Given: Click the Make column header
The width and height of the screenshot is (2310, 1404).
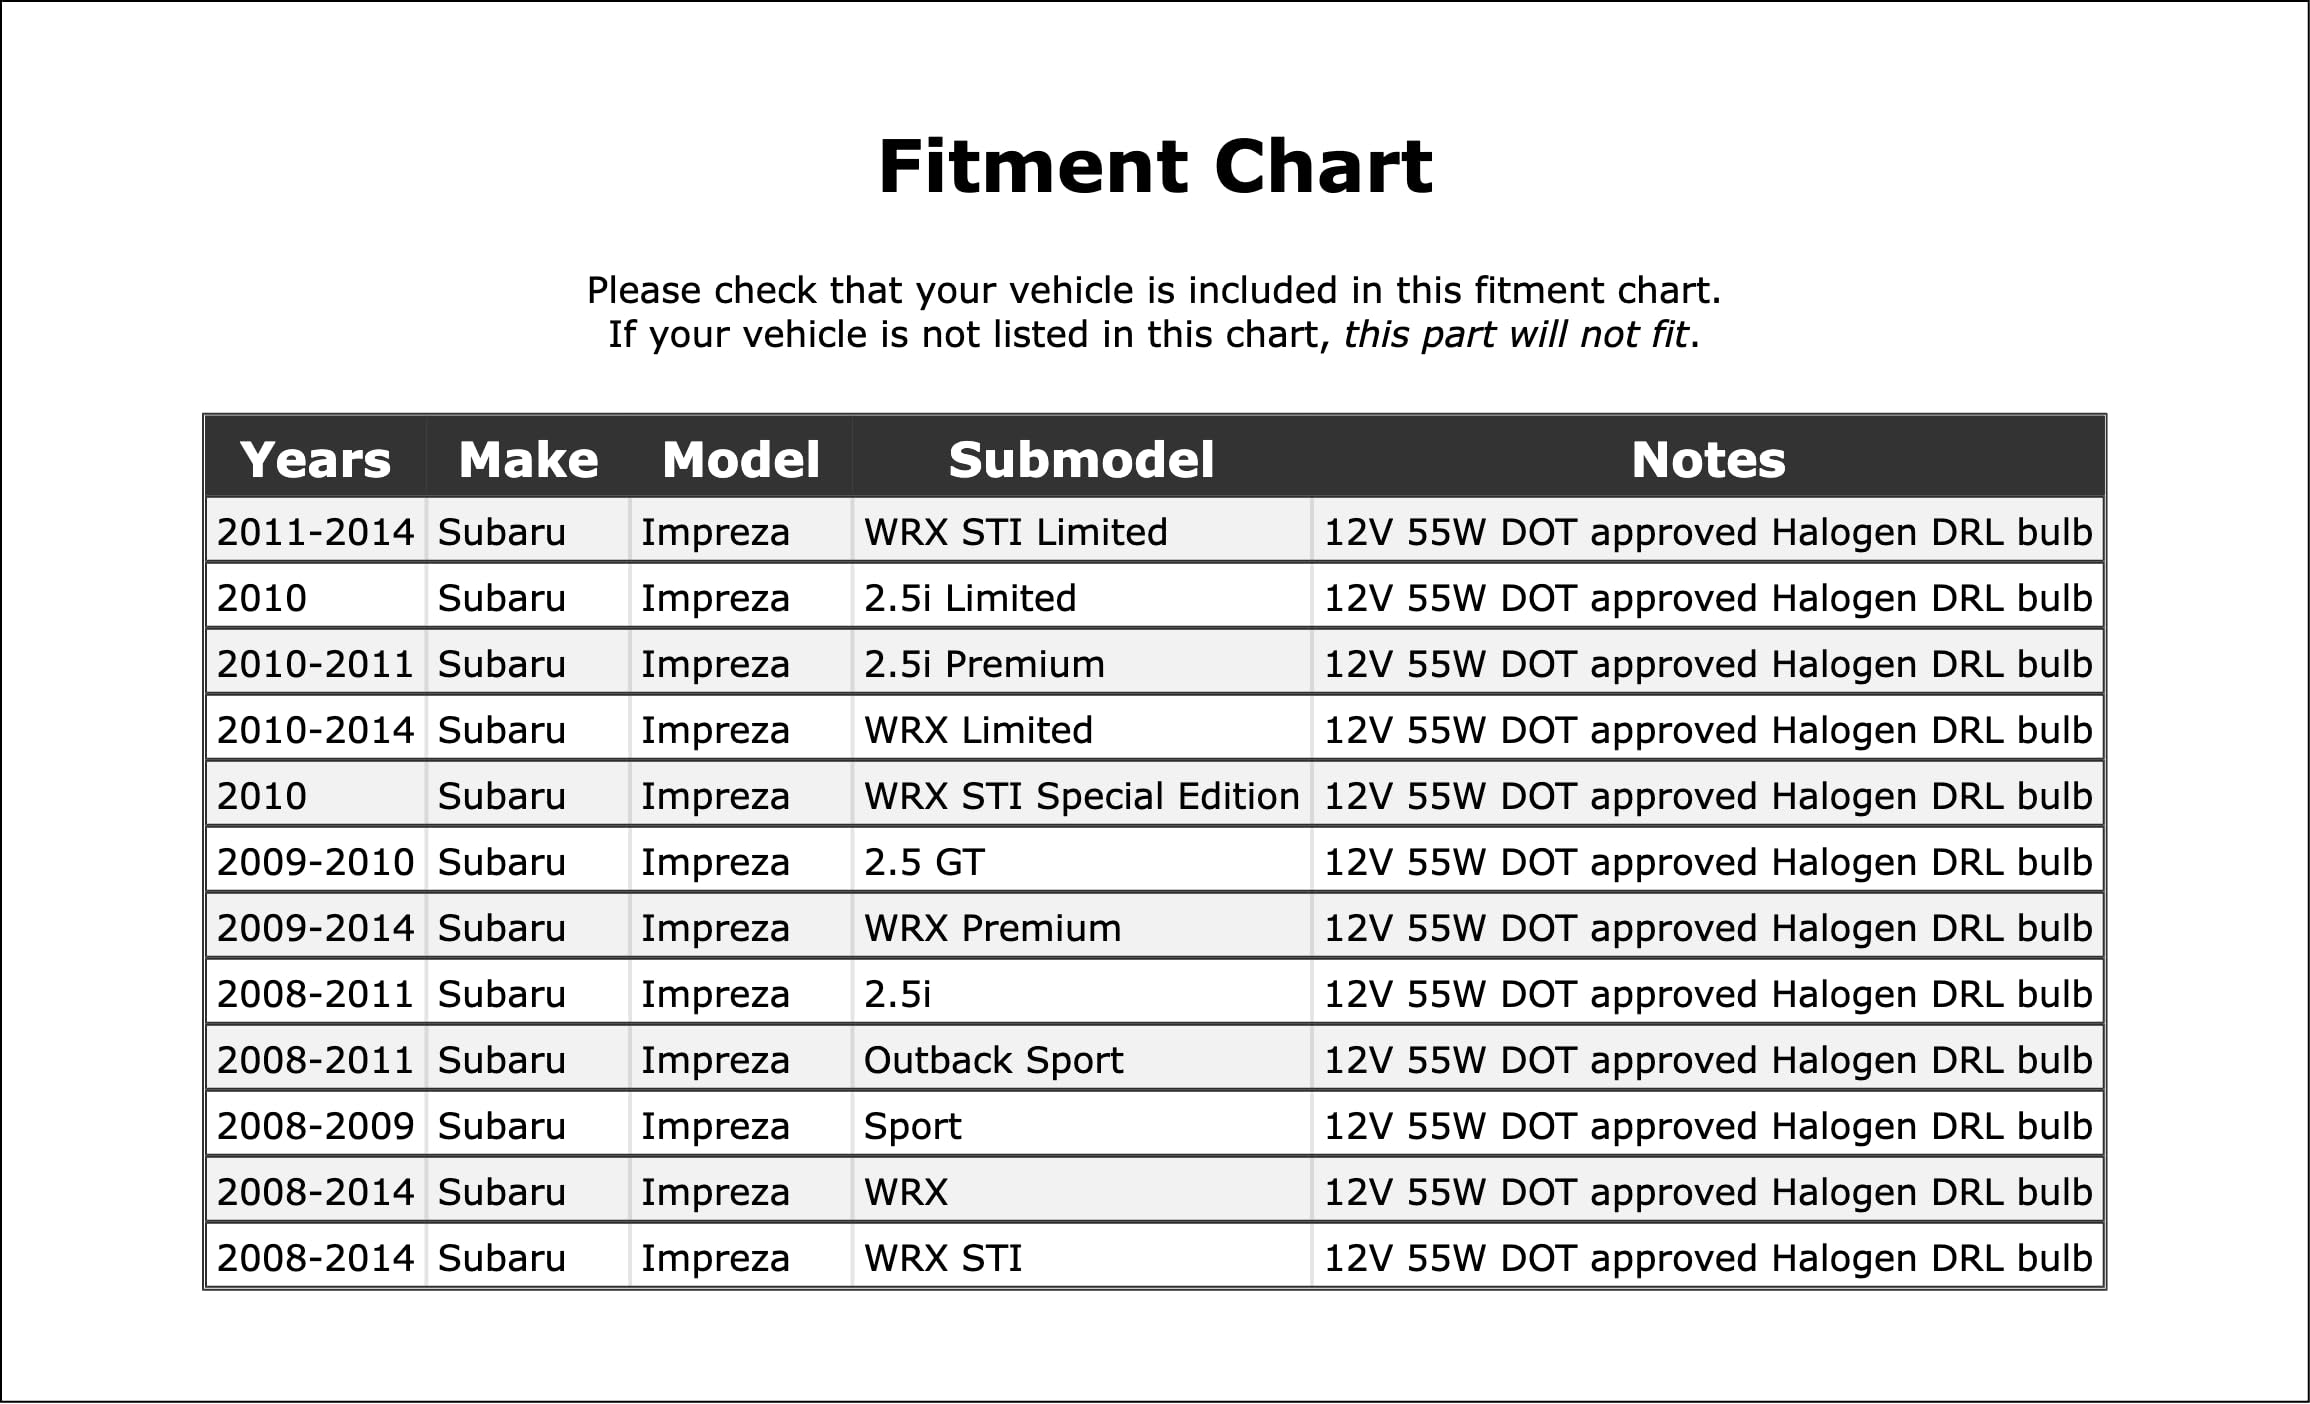Looking at the screenshot, I should coord(528,460).
